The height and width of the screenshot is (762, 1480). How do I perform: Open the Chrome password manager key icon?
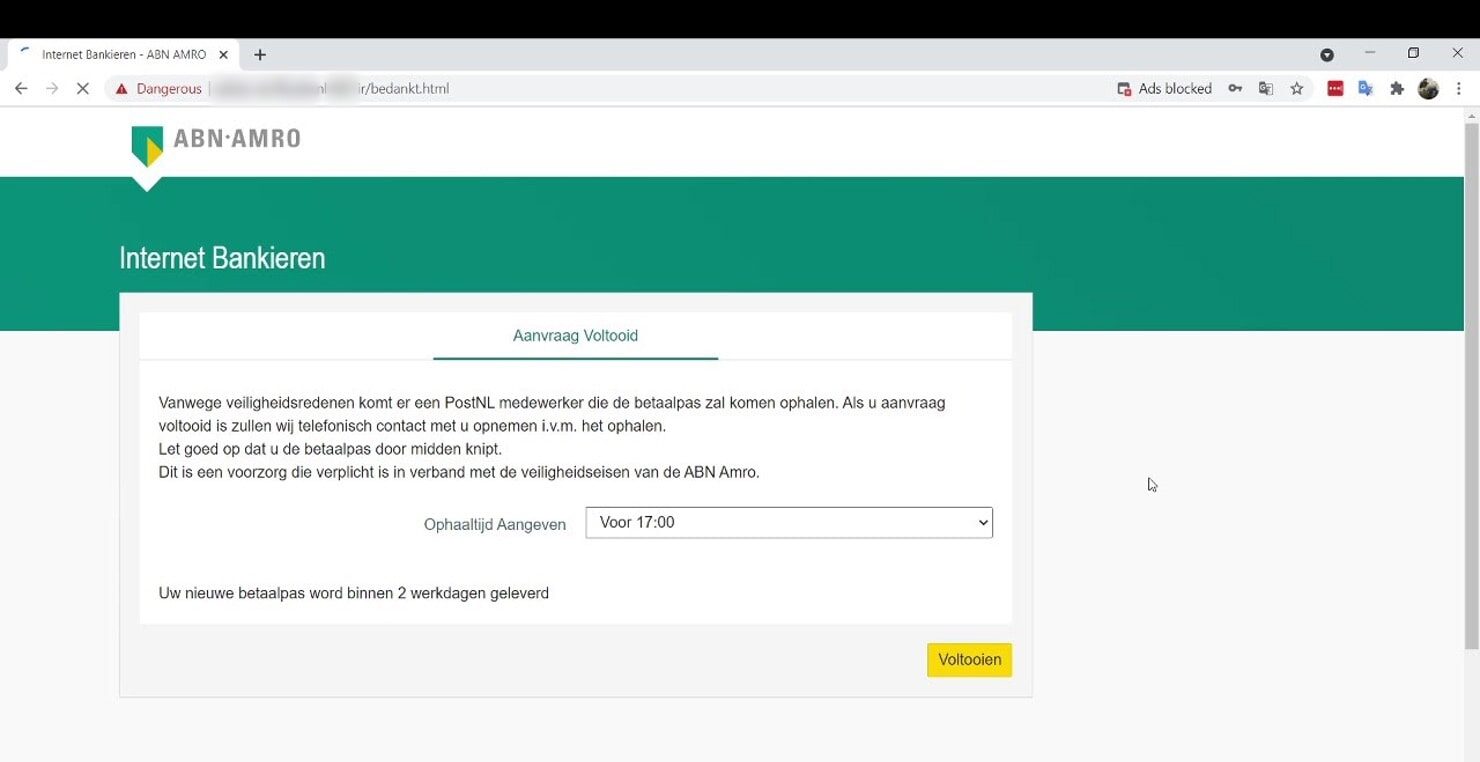1235,88
